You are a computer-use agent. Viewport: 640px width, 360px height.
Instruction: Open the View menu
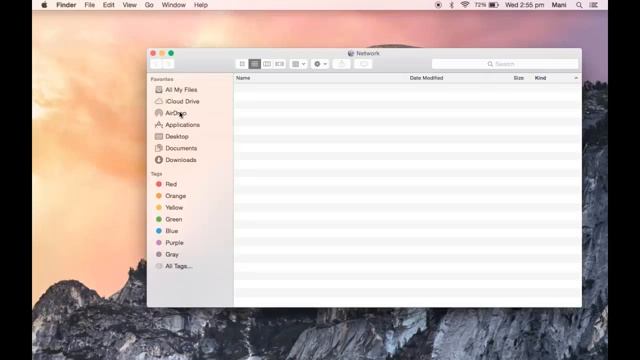tap(129, 5)
